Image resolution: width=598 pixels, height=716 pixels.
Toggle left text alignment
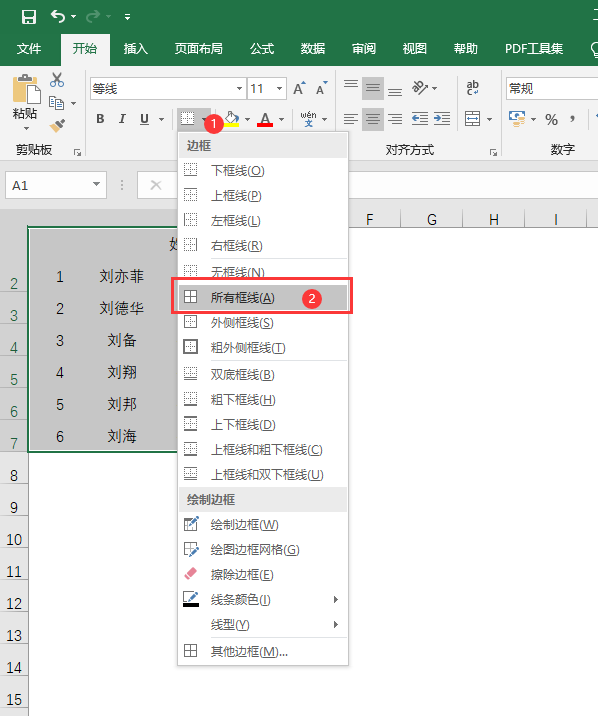pos(351,119)
